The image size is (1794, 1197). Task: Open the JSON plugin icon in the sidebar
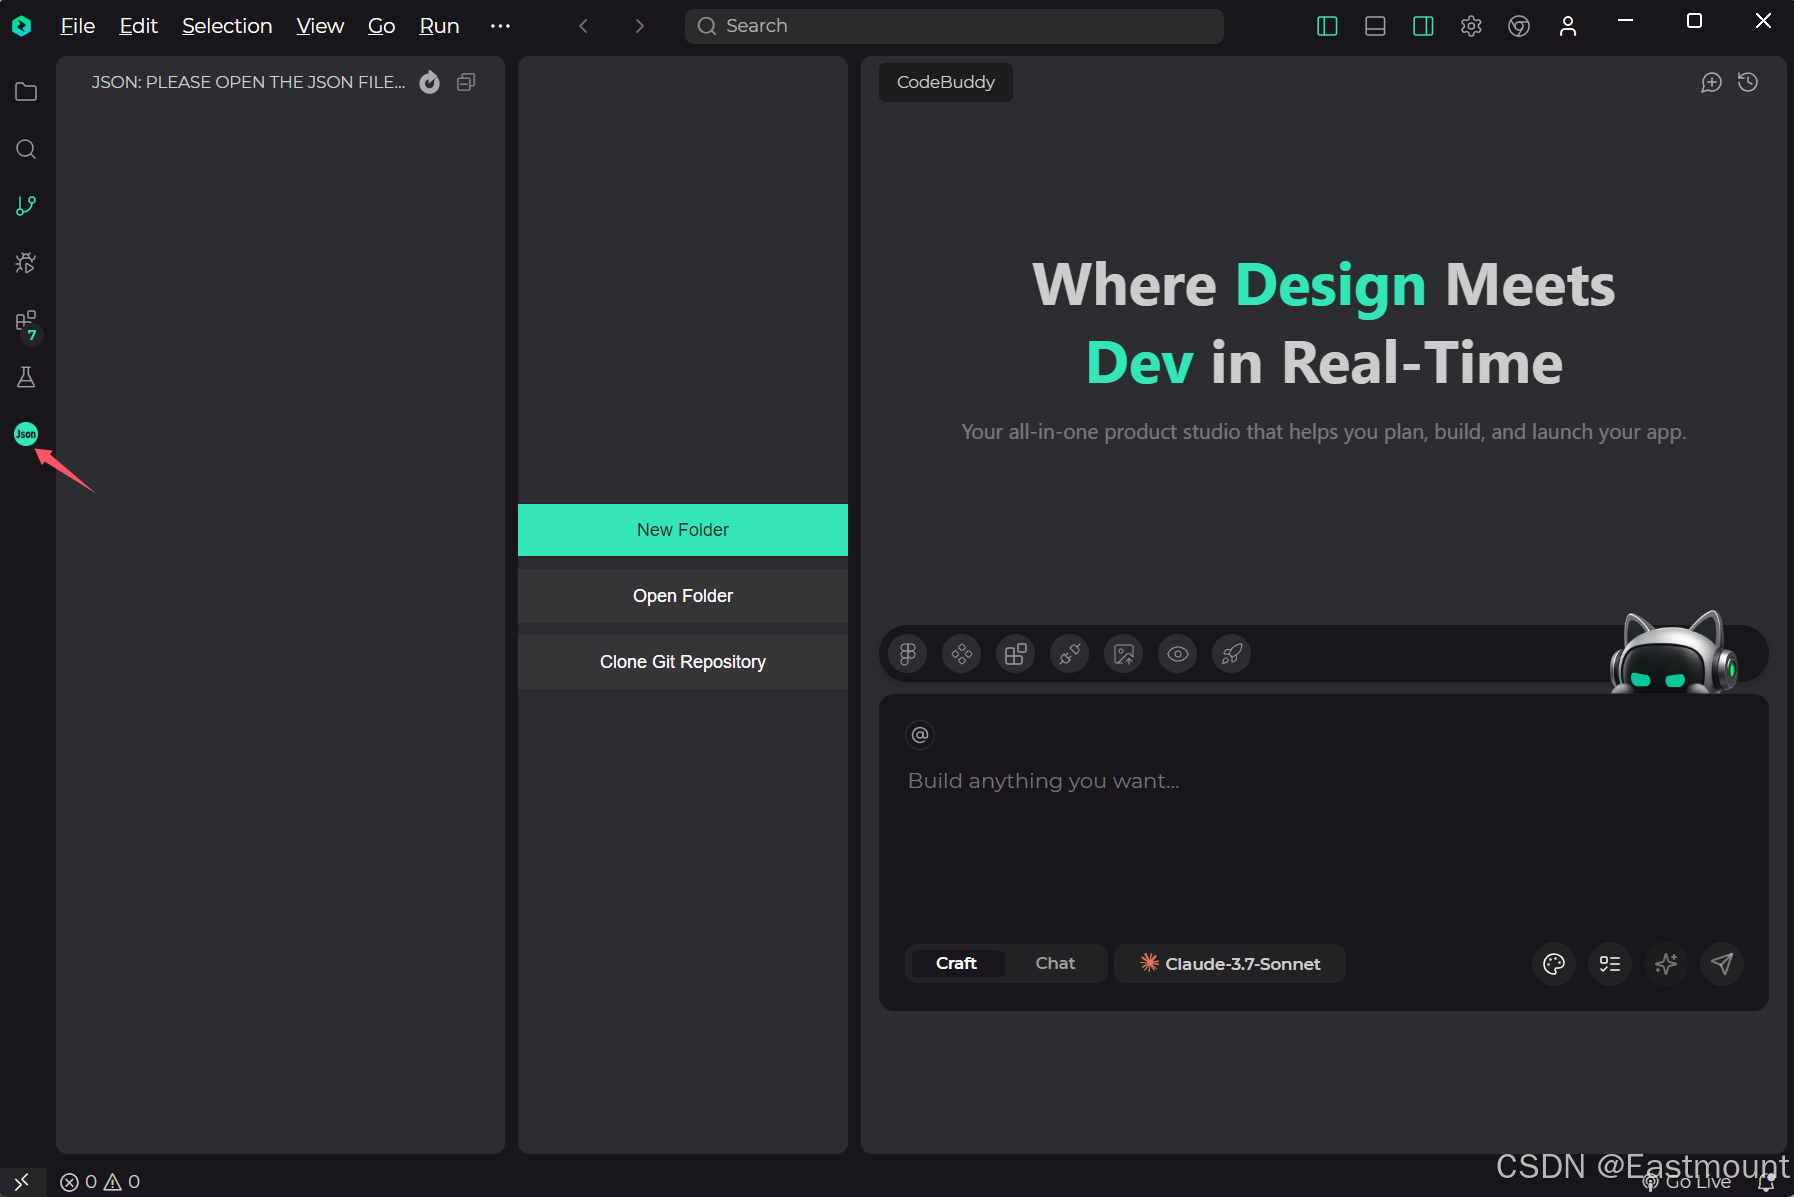click(x=26, y=434)
